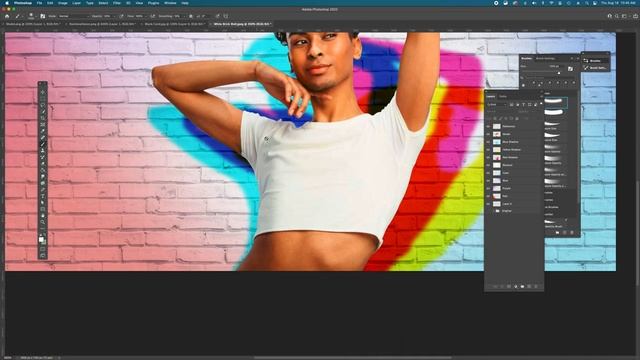Click the Model layer thumbnail
The image size is (640, 360).
(x=497, y=134)
